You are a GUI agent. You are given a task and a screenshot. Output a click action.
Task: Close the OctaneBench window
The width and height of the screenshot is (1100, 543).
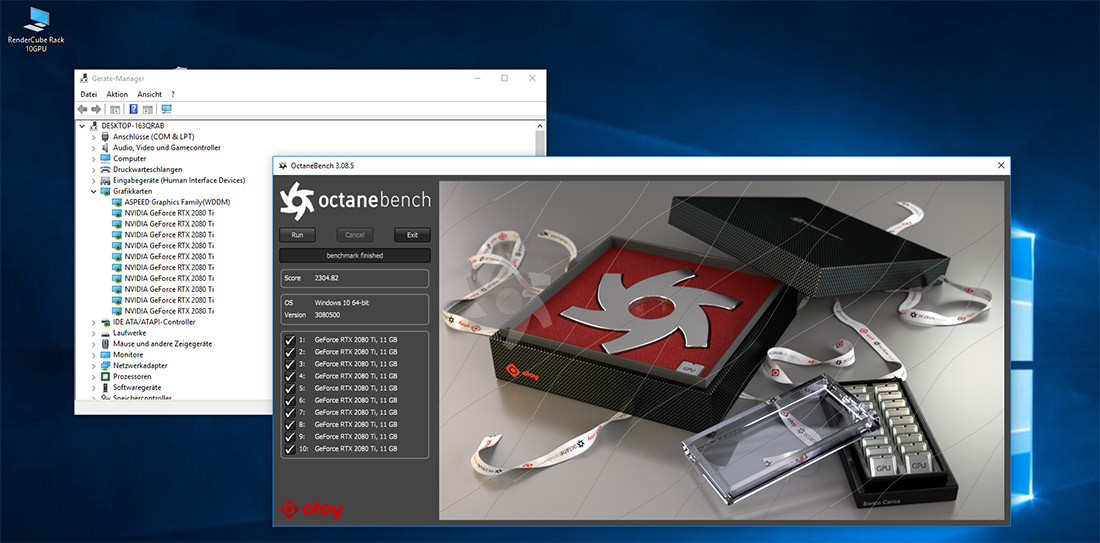click(1001, 166)
